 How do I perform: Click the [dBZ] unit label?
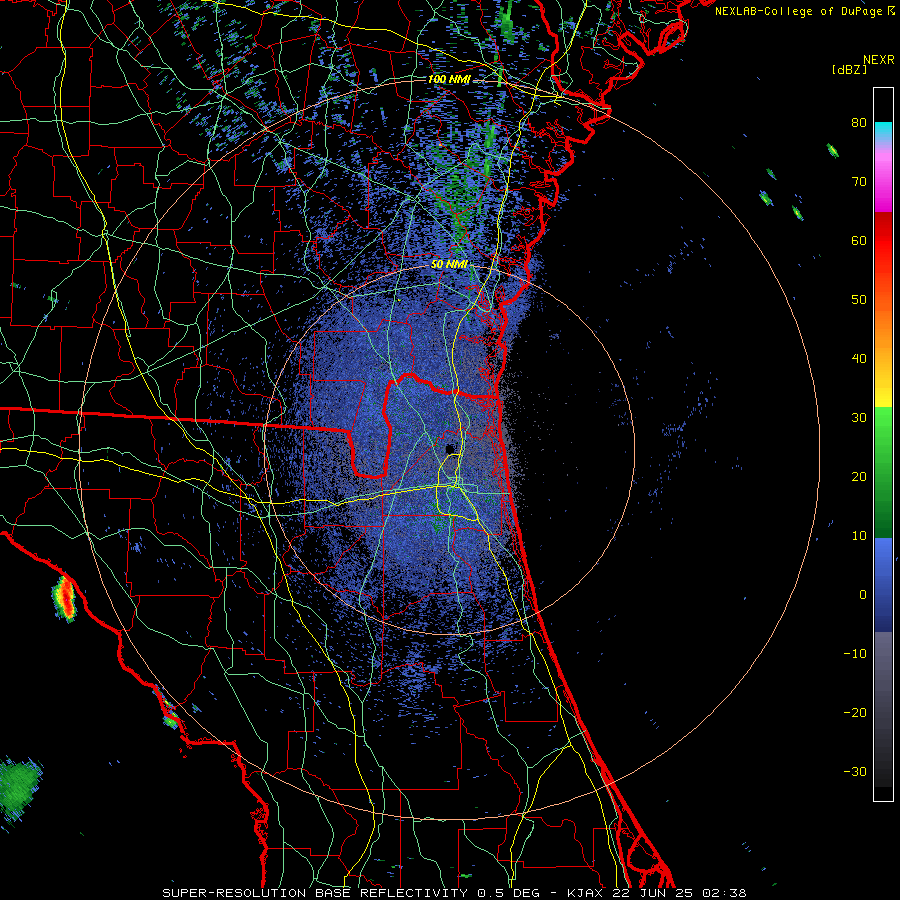click(849, 69)
